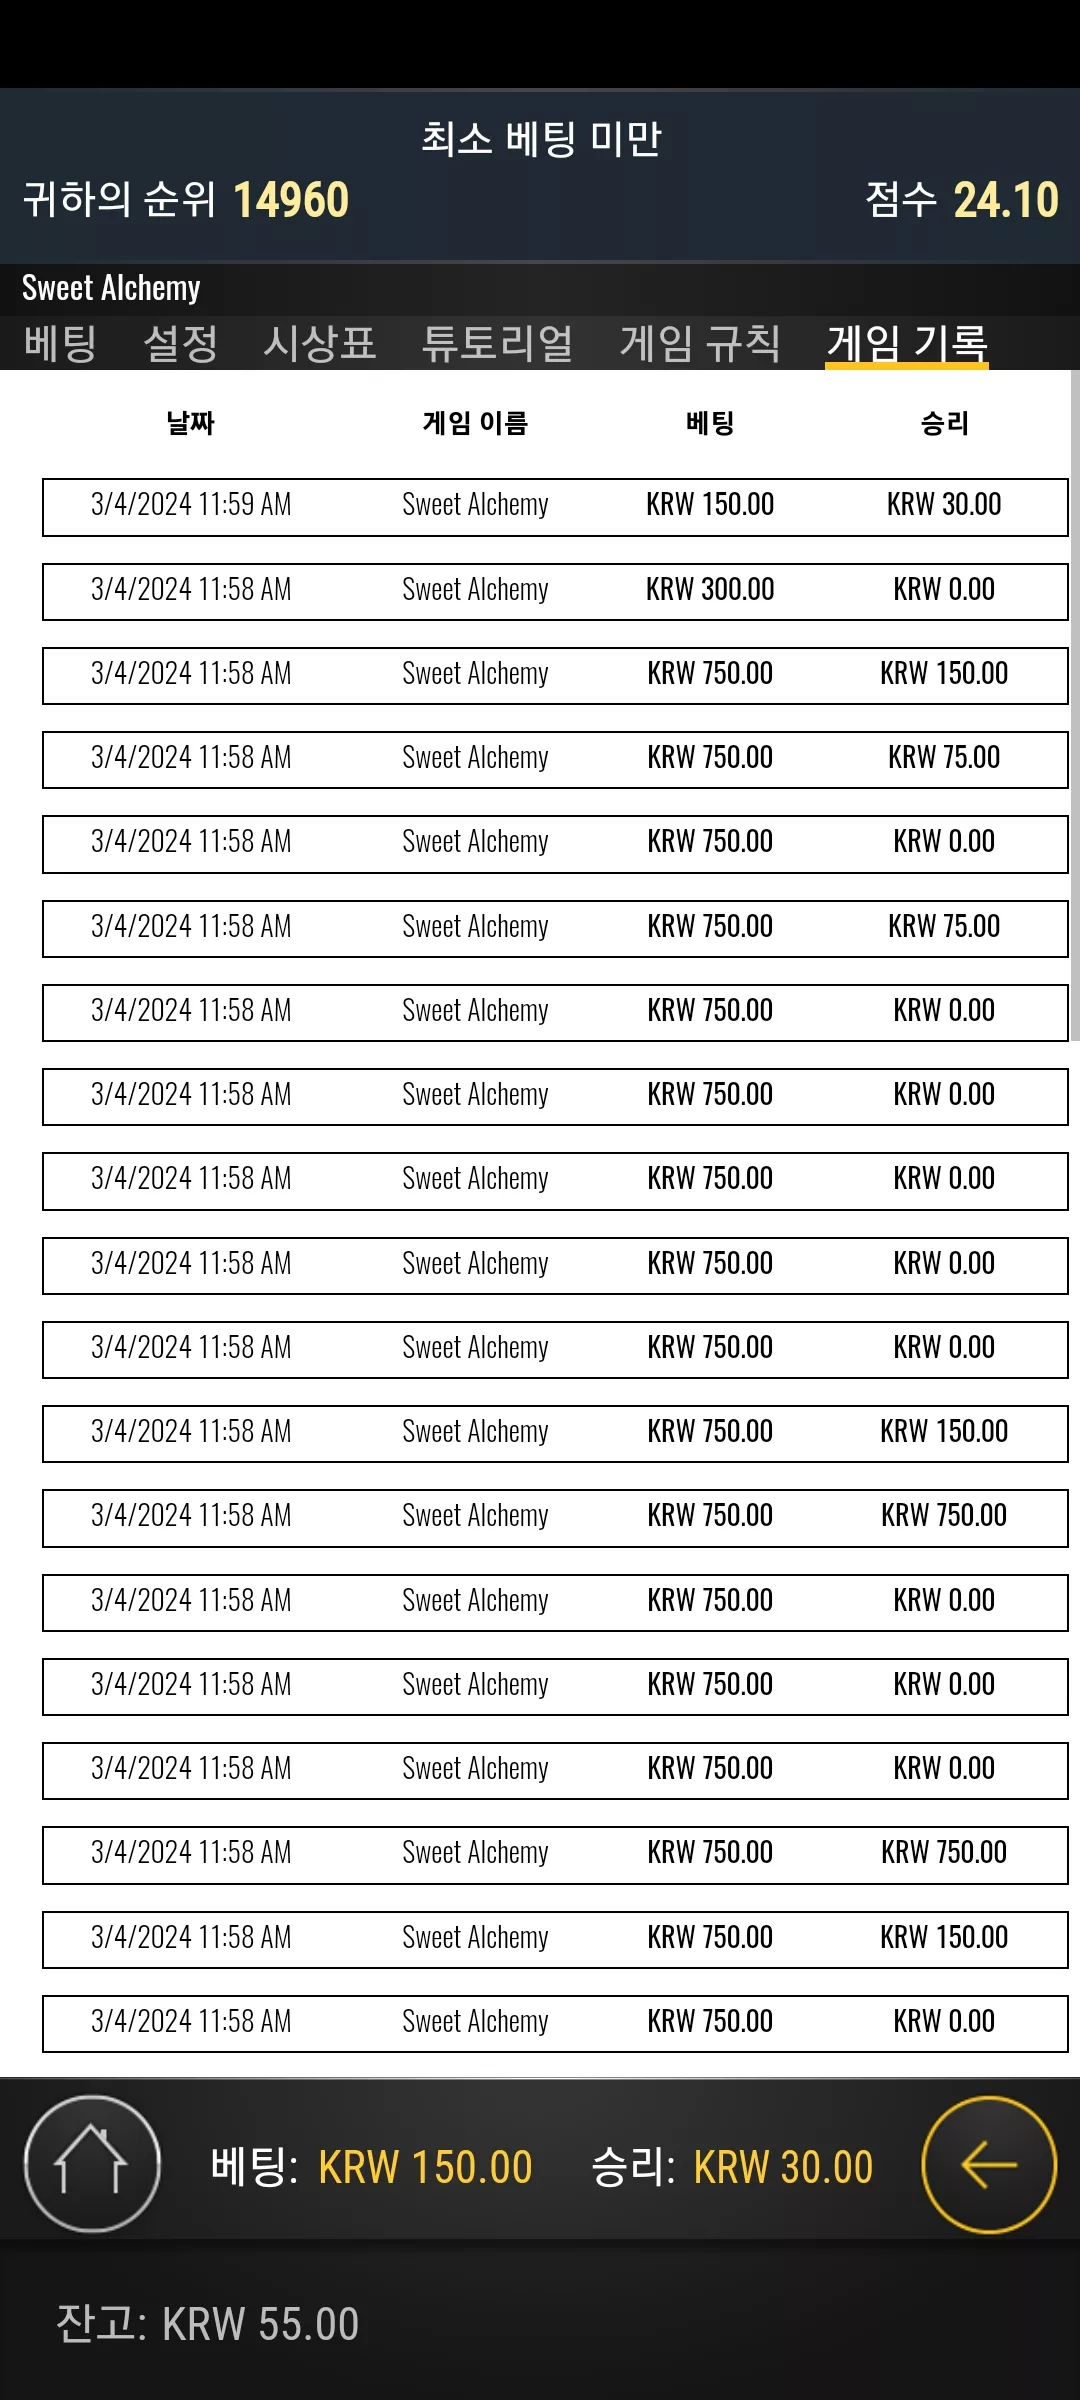Click the 날짜 column header
Image resolution: width=1080 pixels, height=2400 pixels.
click(x=191, y=423)
